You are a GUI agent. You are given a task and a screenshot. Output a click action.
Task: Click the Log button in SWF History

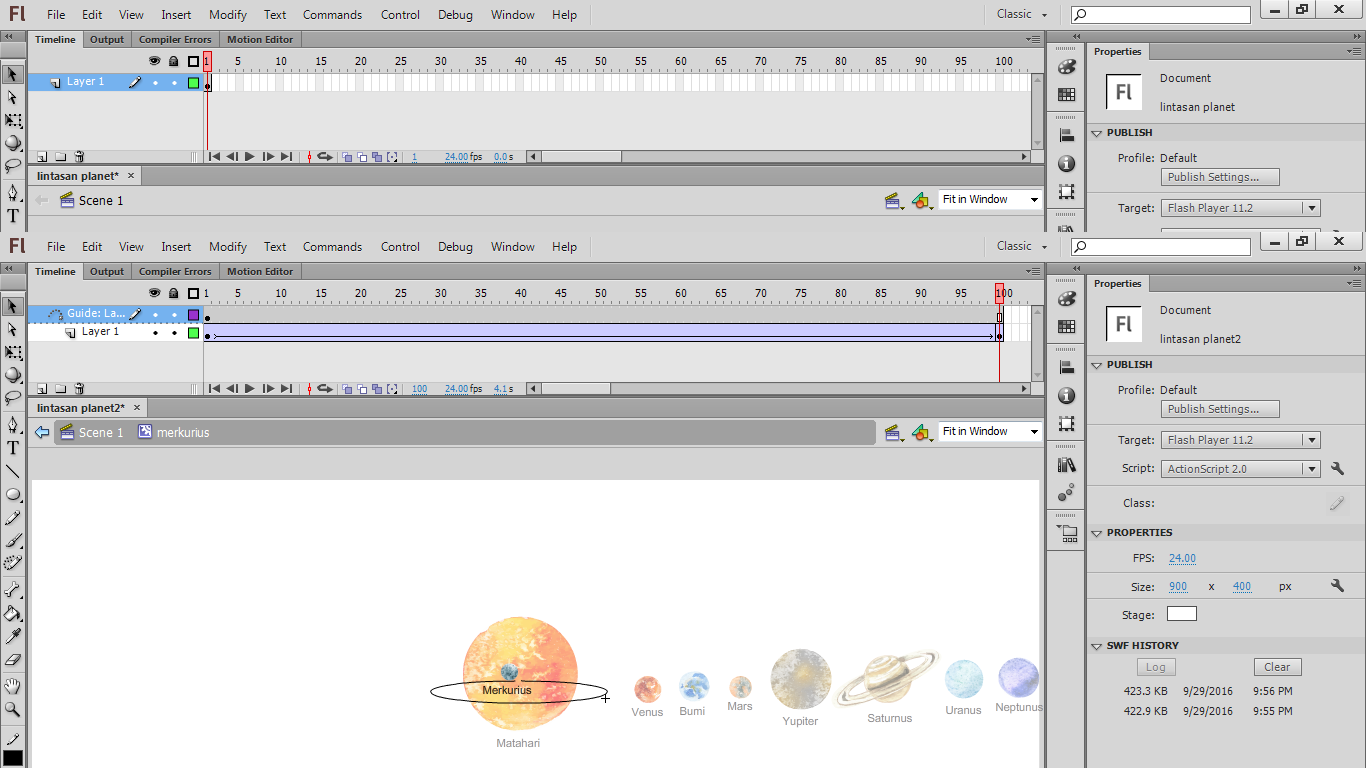click(1155, 667)
